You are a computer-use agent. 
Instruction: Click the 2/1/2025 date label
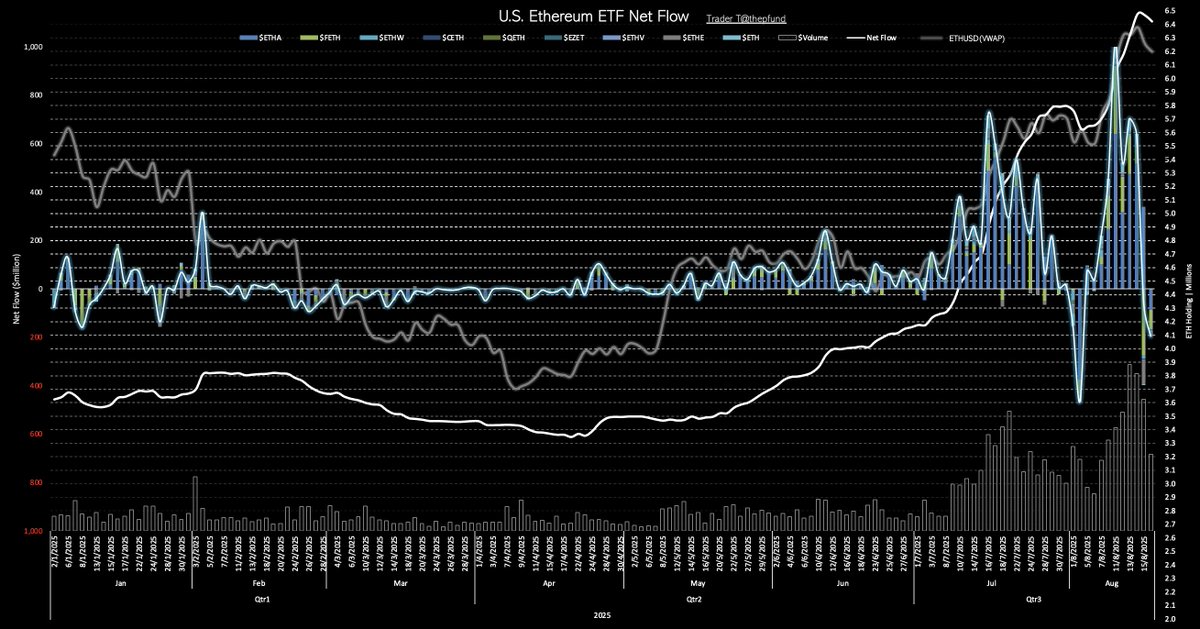[54, 553]
